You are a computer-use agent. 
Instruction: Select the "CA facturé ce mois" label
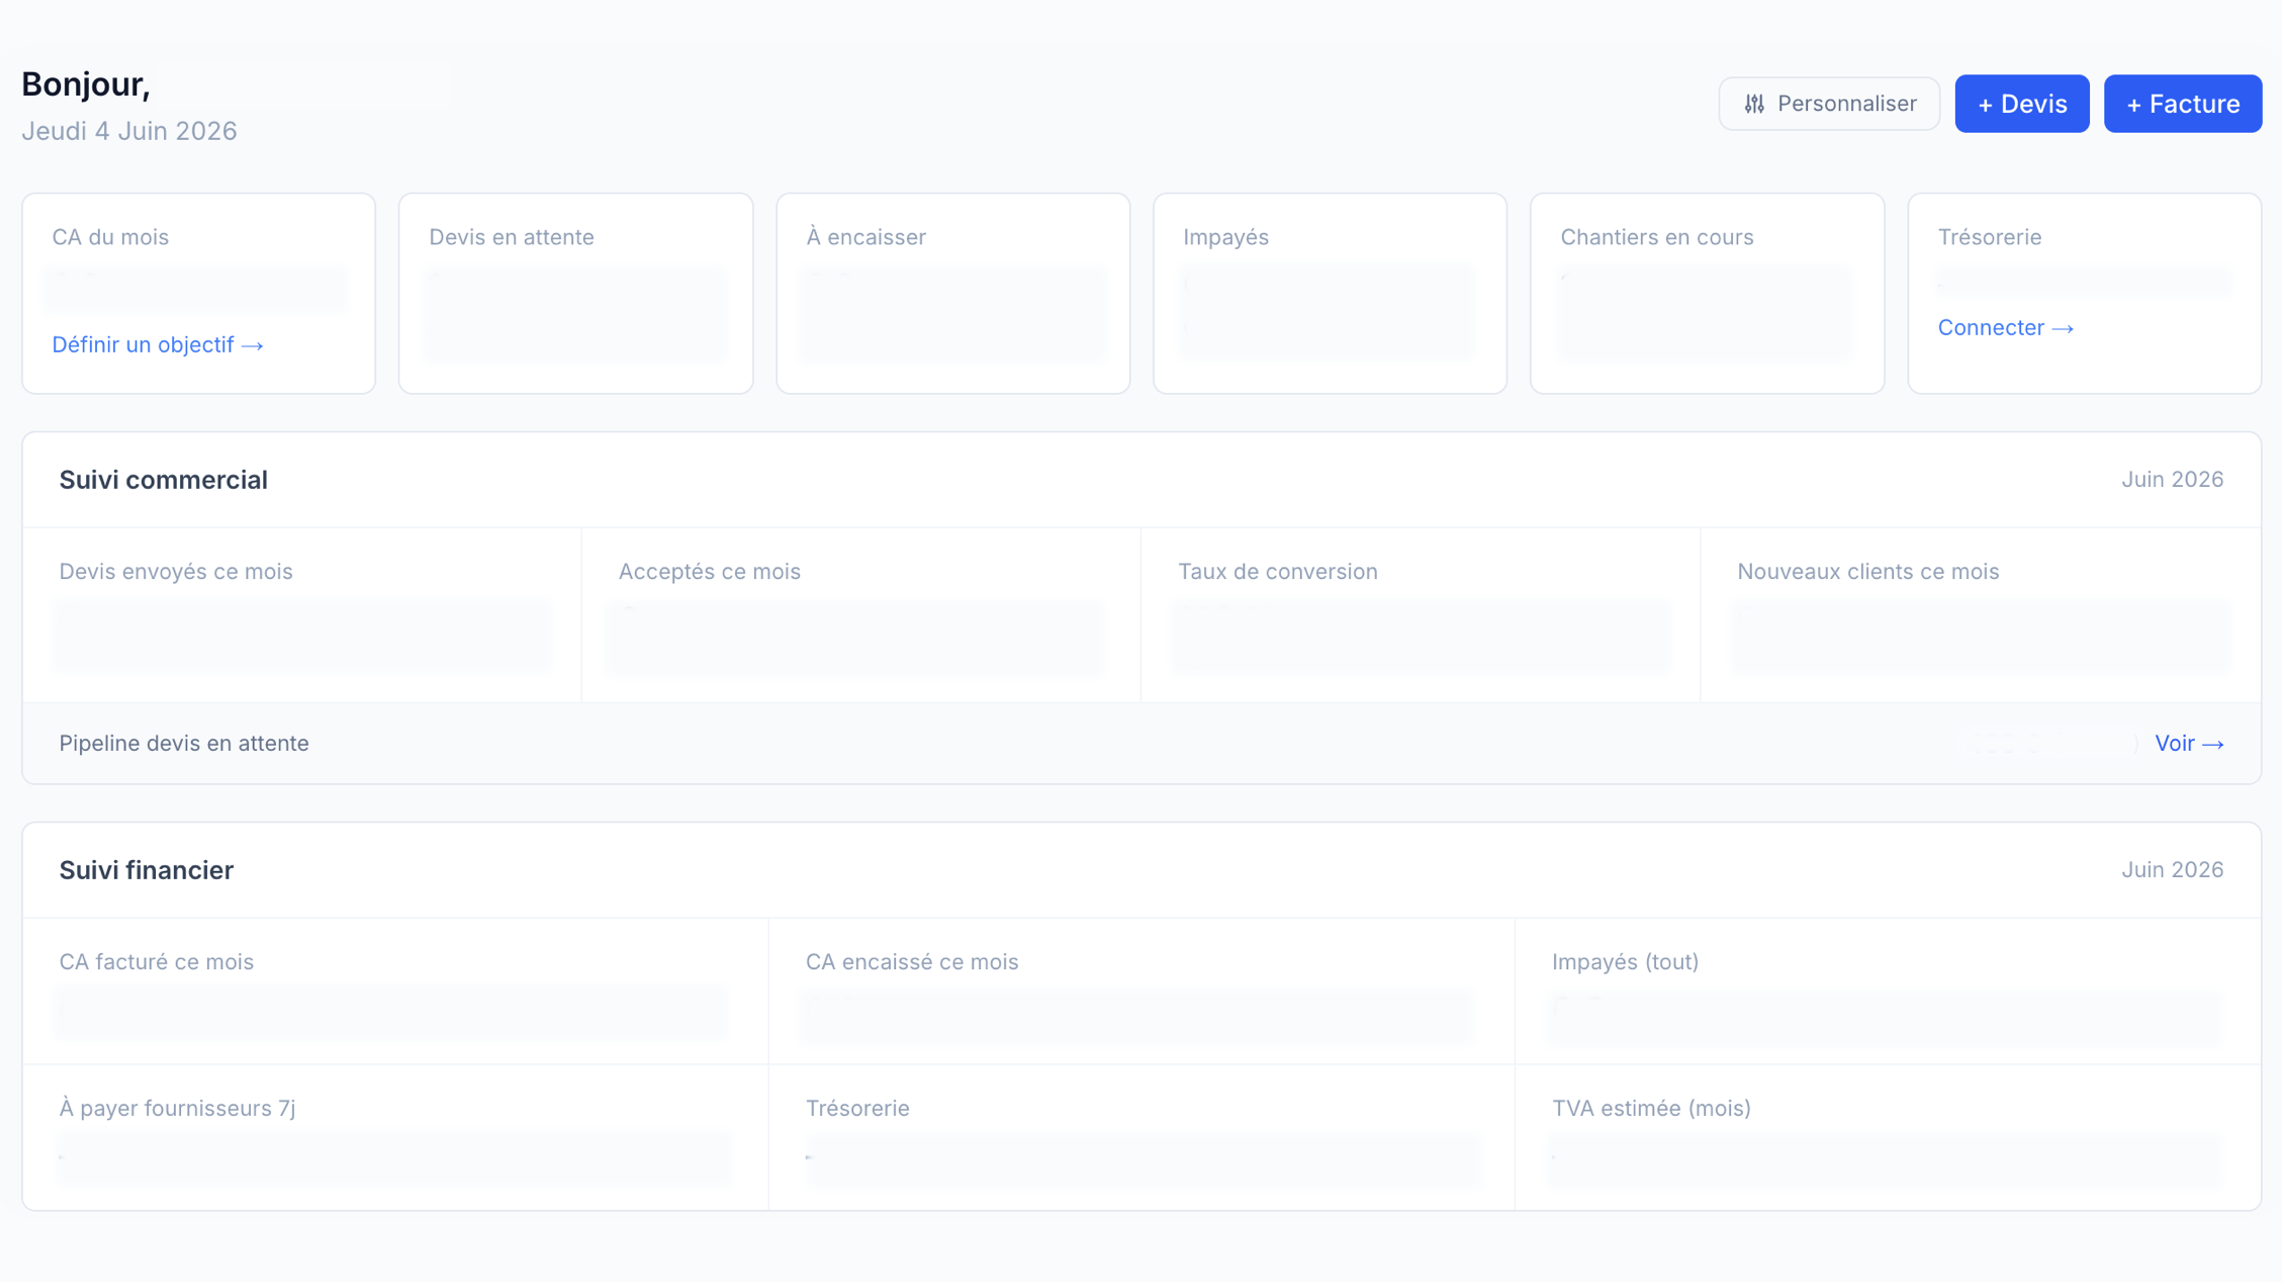(156, 961)
